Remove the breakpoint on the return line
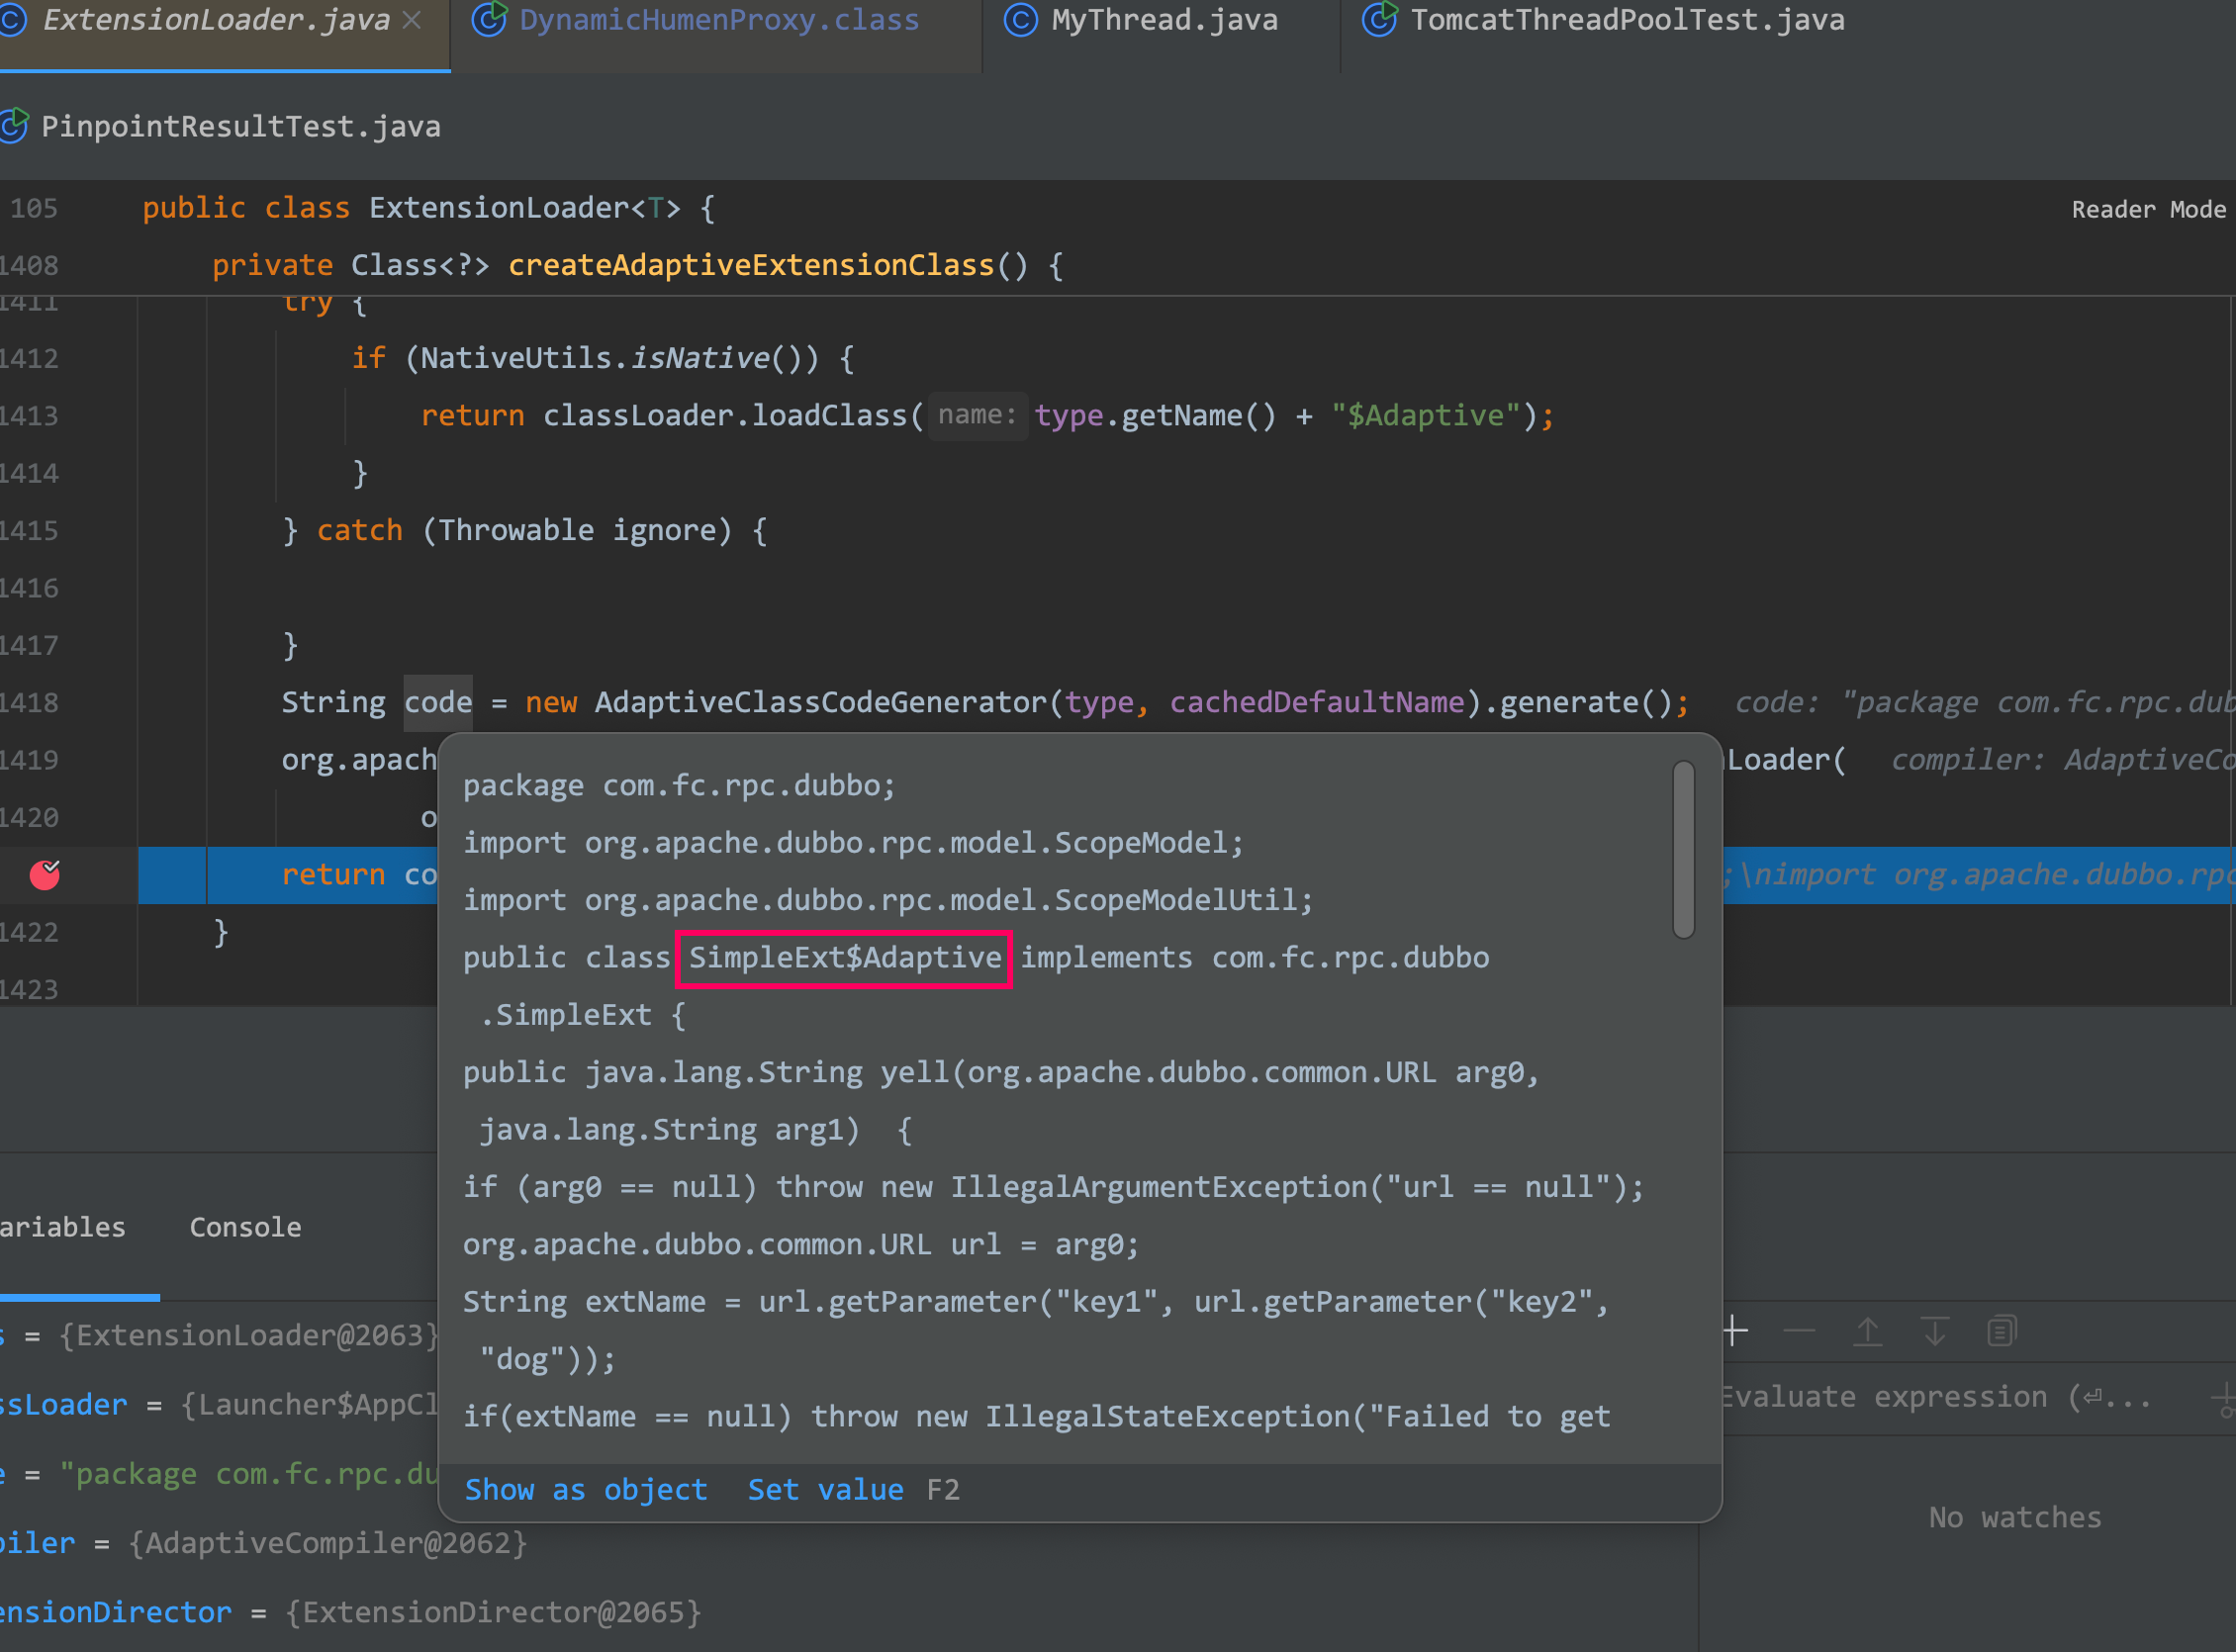Image resolution: width=2236 pixels, height=1652 pixels. (x=45, y=875)
